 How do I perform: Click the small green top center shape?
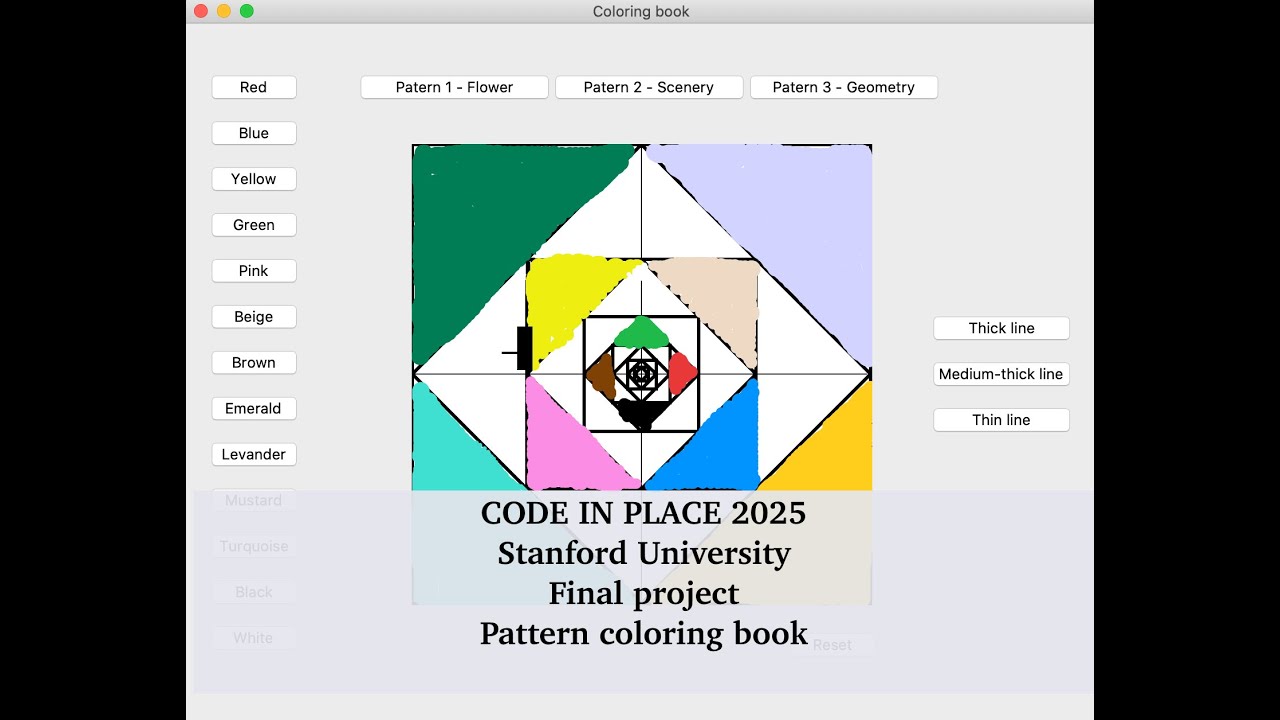pos(640,332)
